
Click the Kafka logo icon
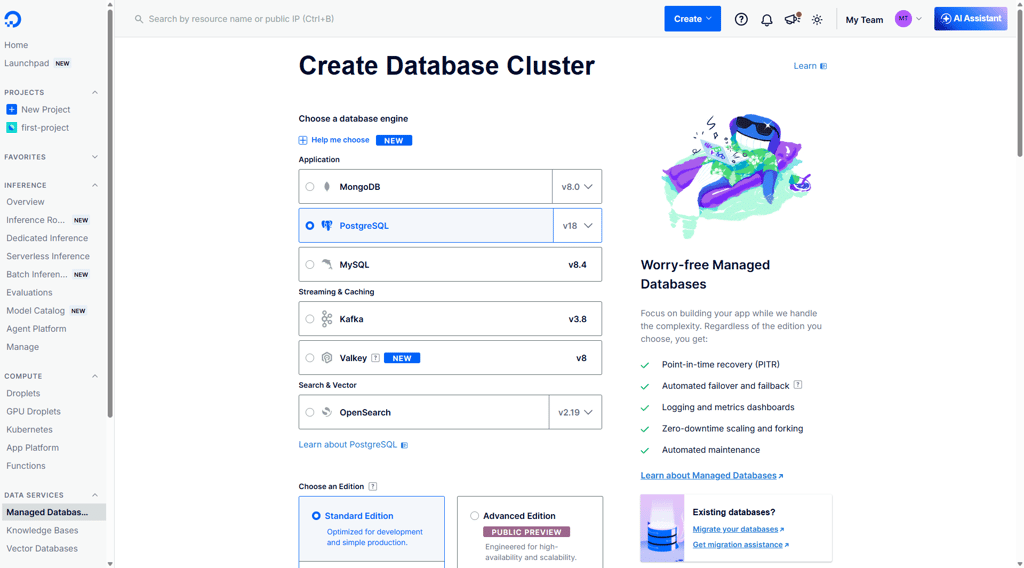327,319
